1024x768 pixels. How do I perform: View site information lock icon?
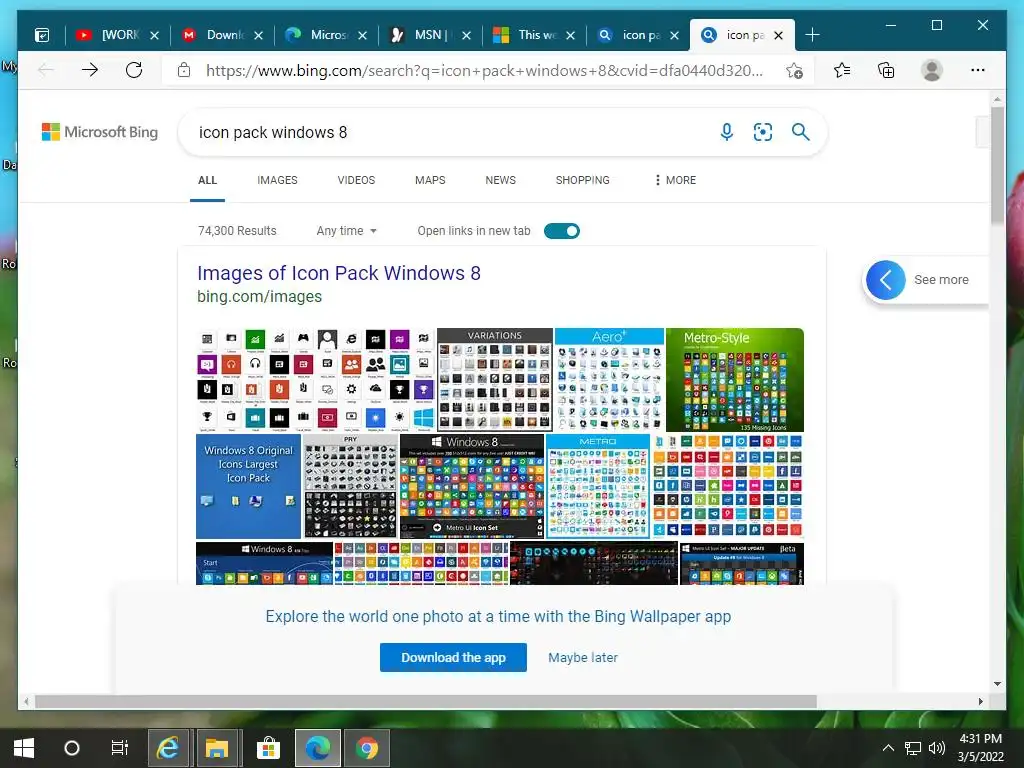click(x=184, y=70)
